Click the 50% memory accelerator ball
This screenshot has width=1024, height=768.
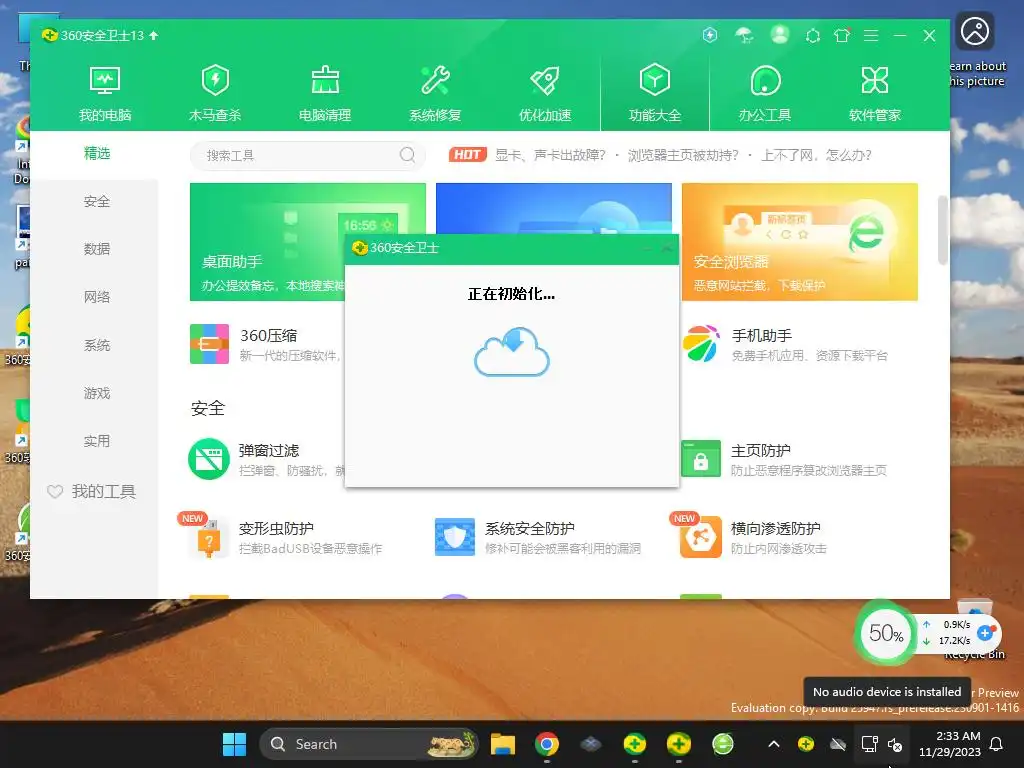(x=886, y=632)
